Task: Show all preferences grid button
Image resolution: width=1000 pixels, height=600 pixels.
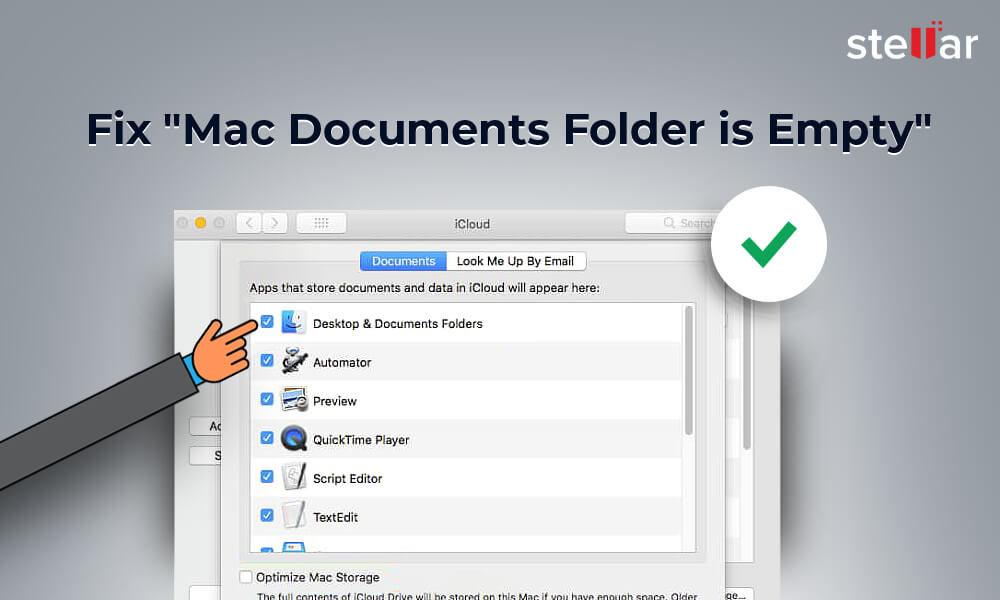Action: click(x=321, y=223)
